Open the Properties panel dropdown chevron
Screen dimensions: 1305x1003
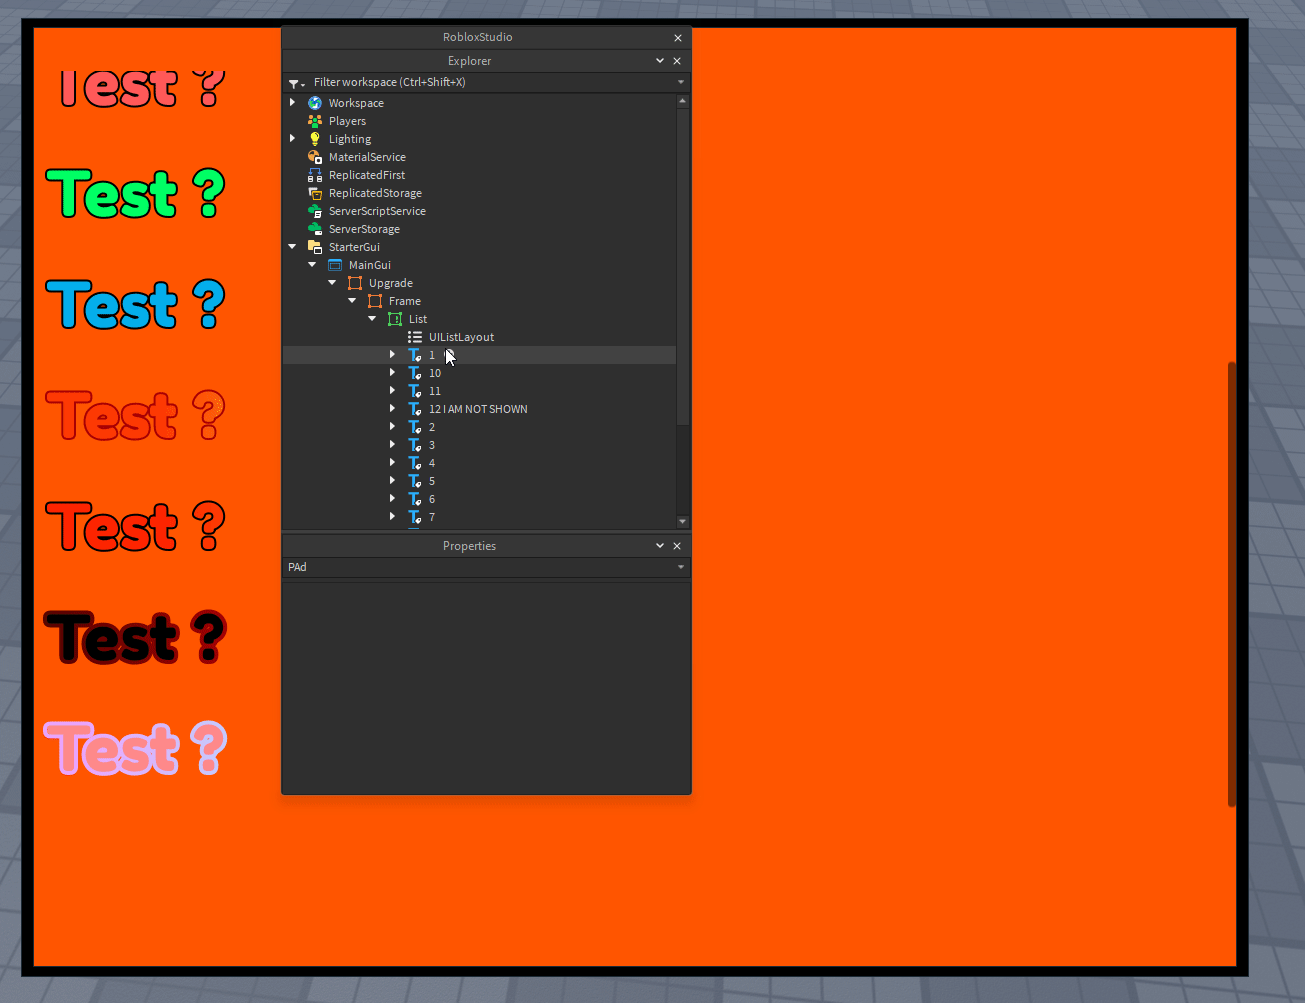(659, 545)
